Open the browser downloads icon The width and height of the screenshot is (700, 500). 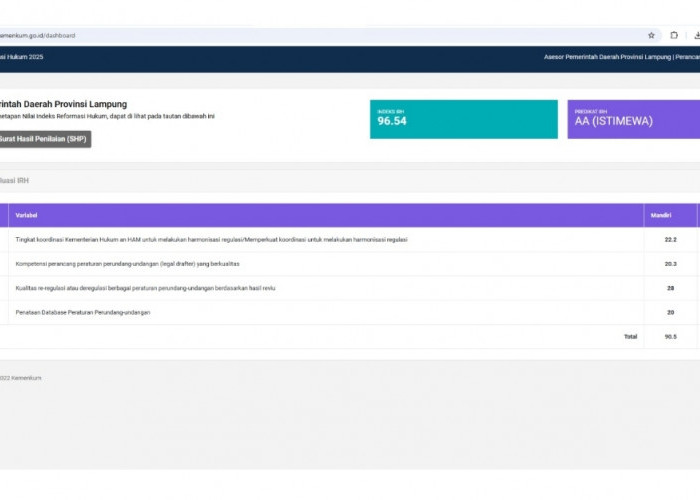[696, 35]
